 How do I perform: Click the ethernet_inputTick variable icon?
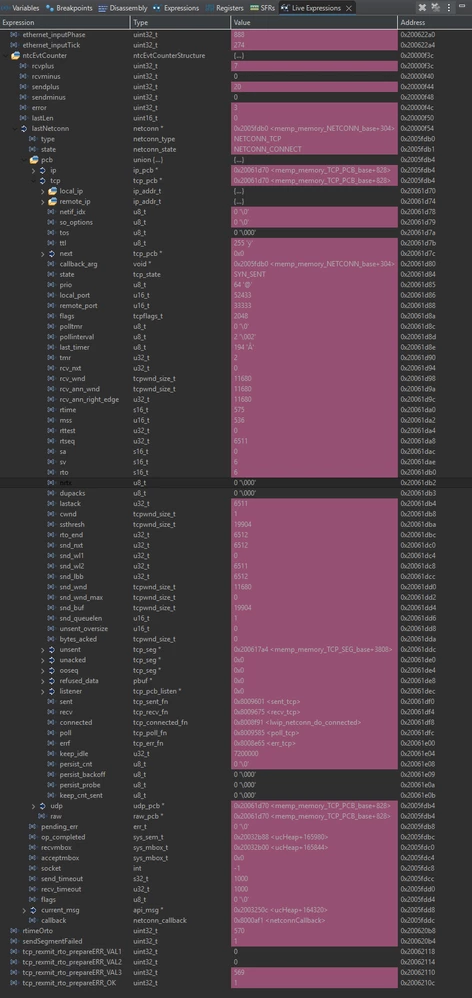coord(15,45)
